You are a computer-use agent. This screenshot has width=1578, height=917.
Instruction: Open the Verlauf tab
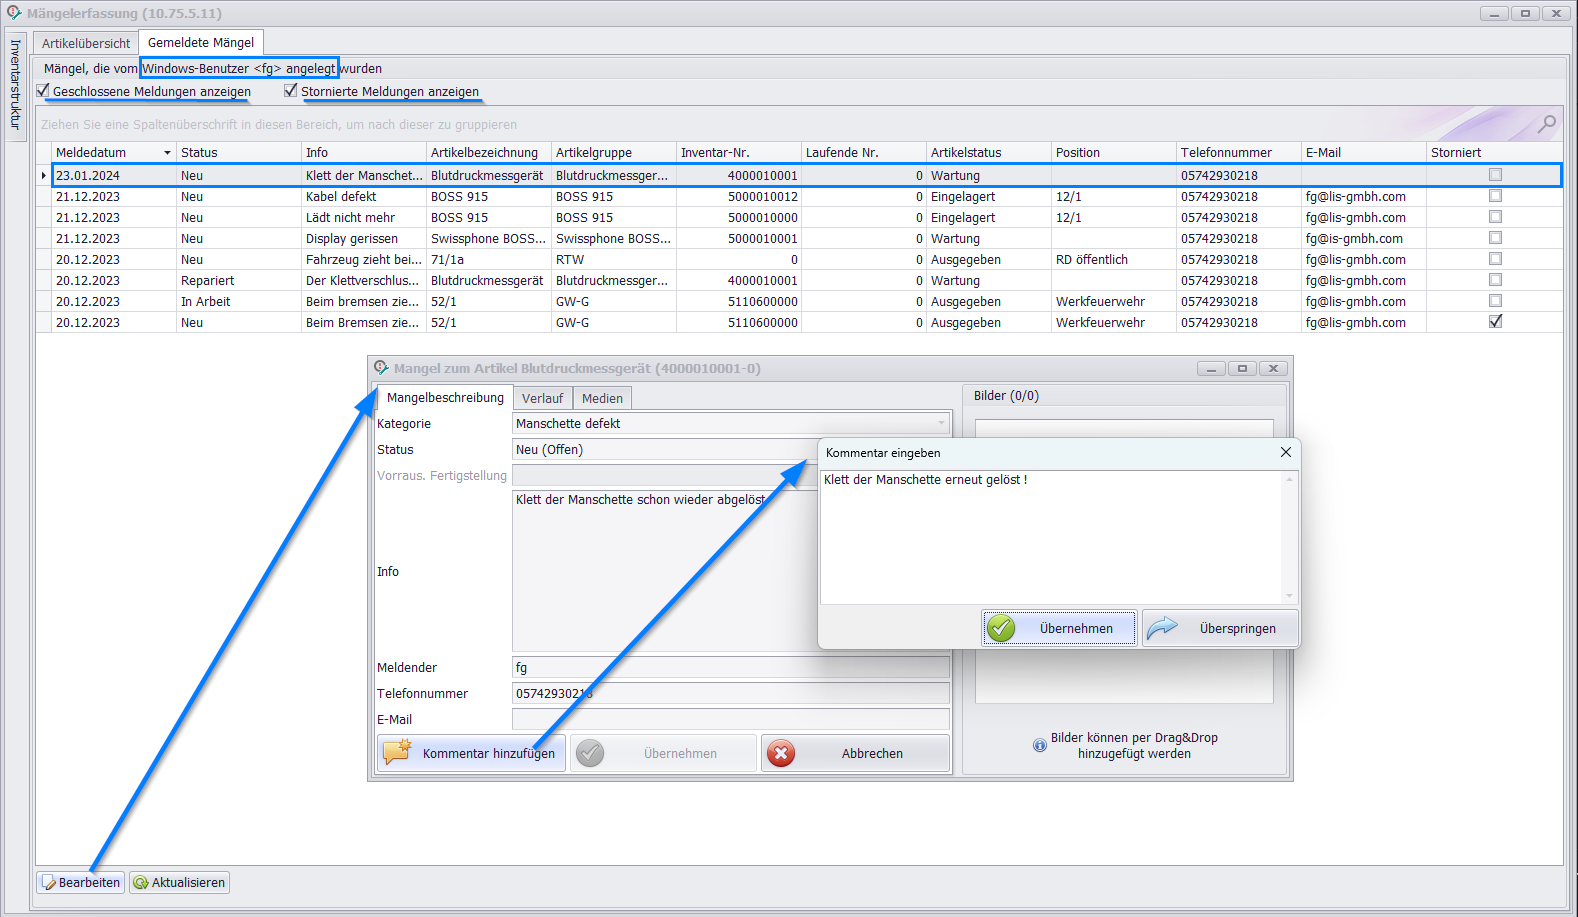tap(542, 398)
